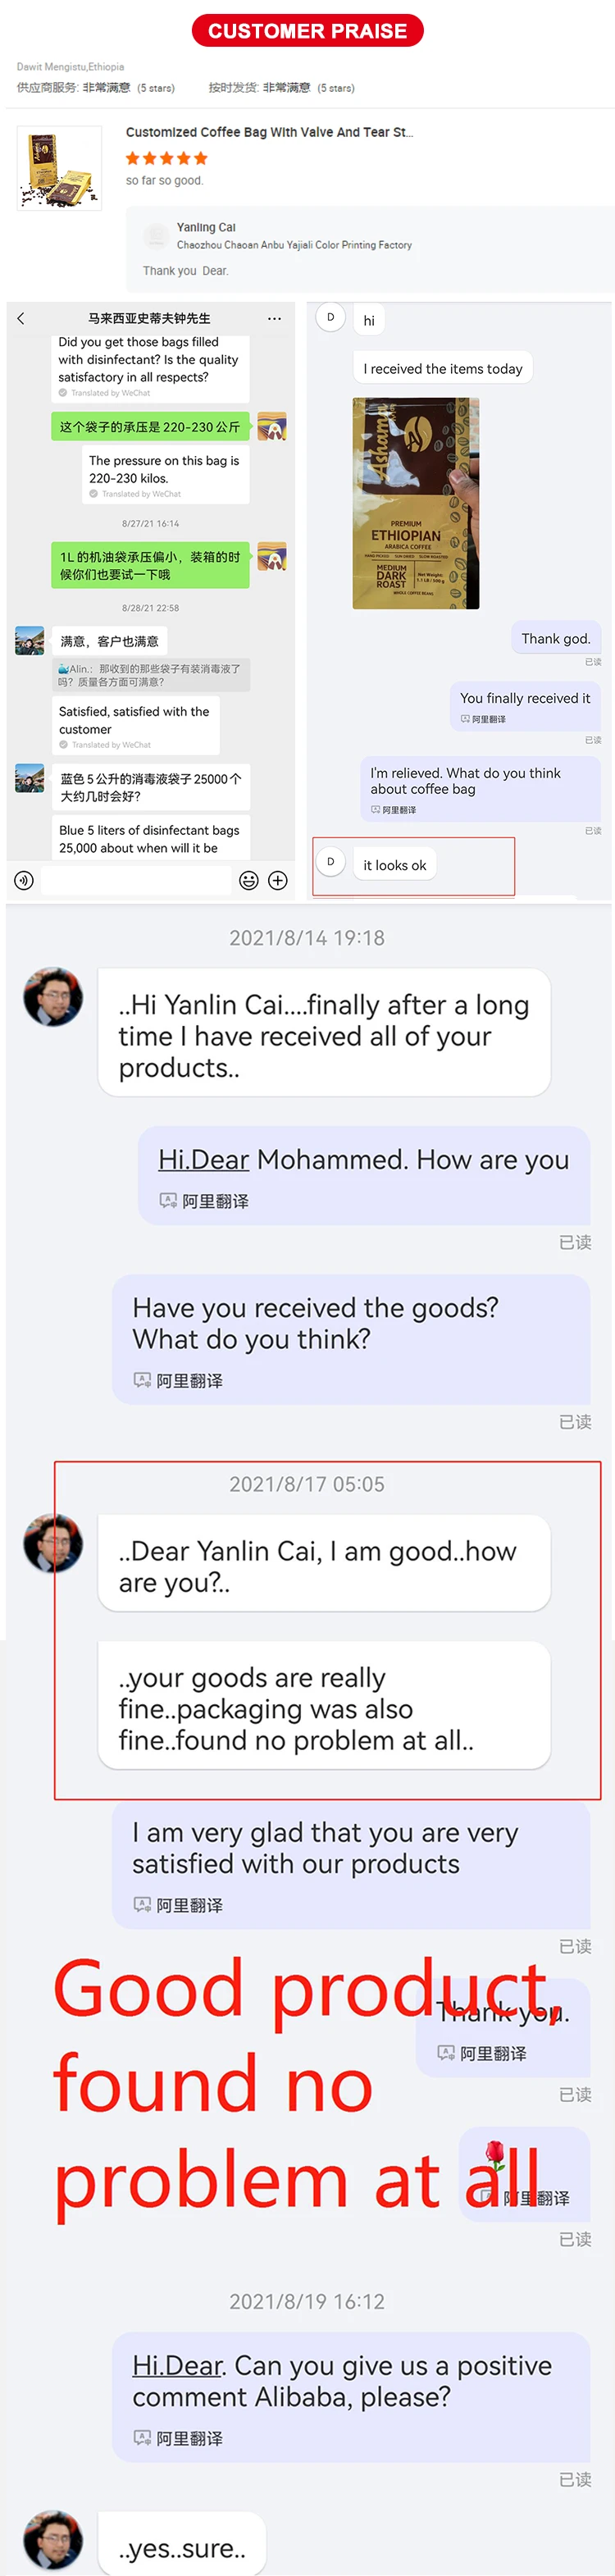This screenshot has height=2576, width=615.
Task: Tap Mohammed's avatar at 2021/8/14 message
Action: (x=53, y=996)
